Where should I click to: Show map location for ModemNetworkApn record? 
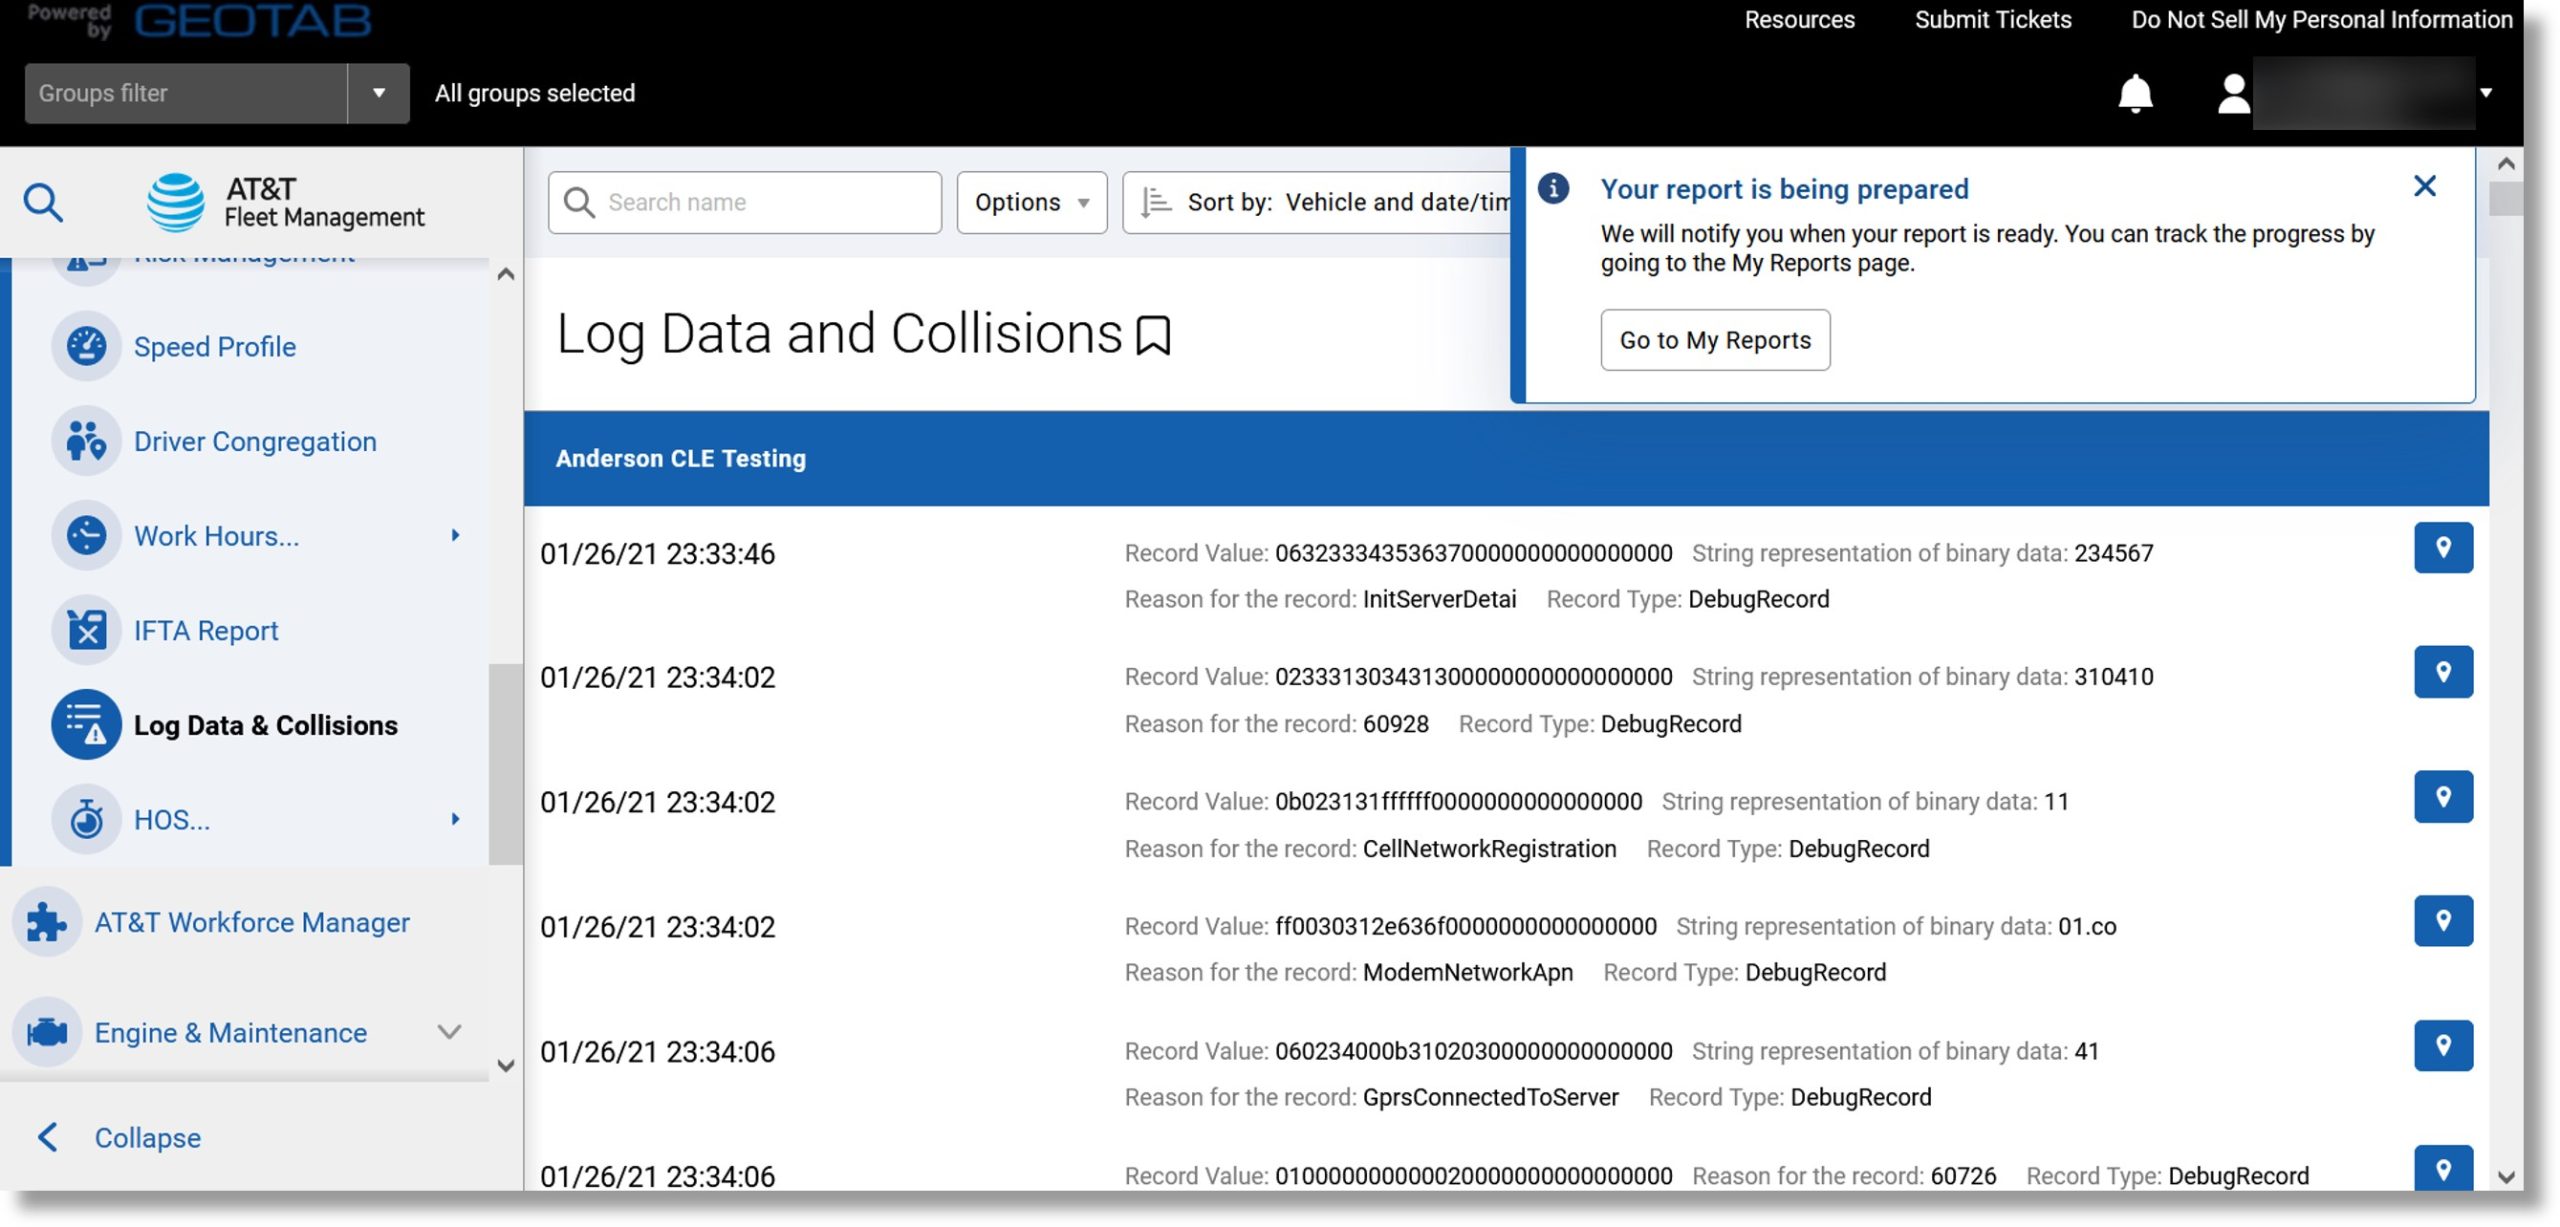tap(2442, 921)
